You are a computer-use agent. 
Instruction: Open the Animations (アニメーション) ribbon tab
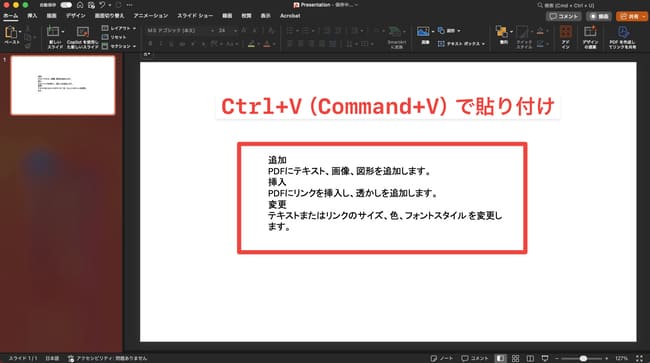150,16
